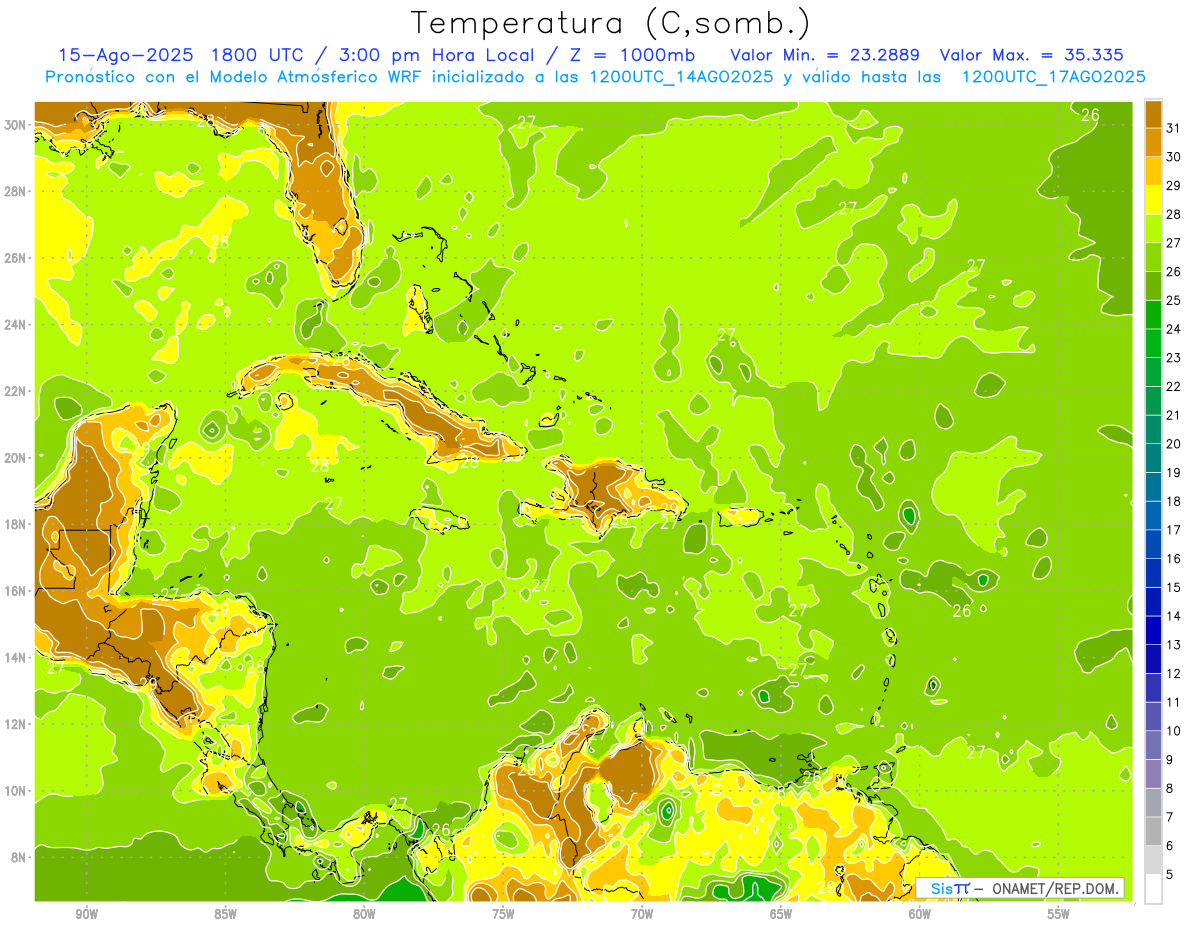
Task: Click the white legend swatch below 5
Action: pyautogui.click(x=1153, y=889)
